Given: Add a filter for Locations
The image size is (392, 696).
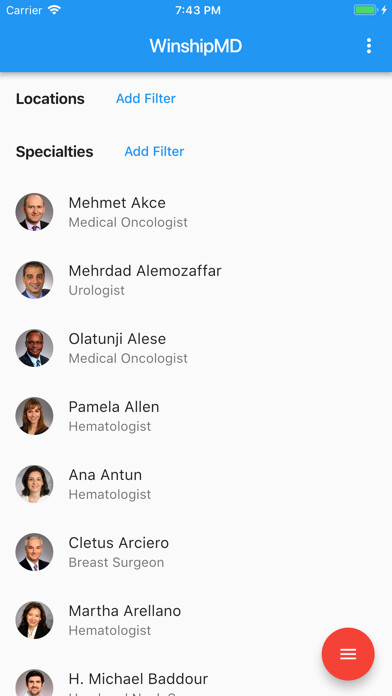Looking at the screenshot, I should [x=146, y=99].
